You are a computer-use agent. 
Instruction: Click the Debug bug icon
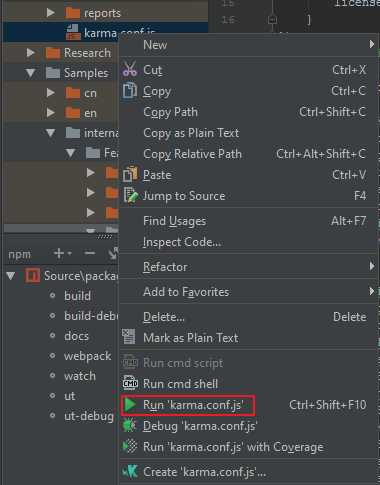click(130, 426)
